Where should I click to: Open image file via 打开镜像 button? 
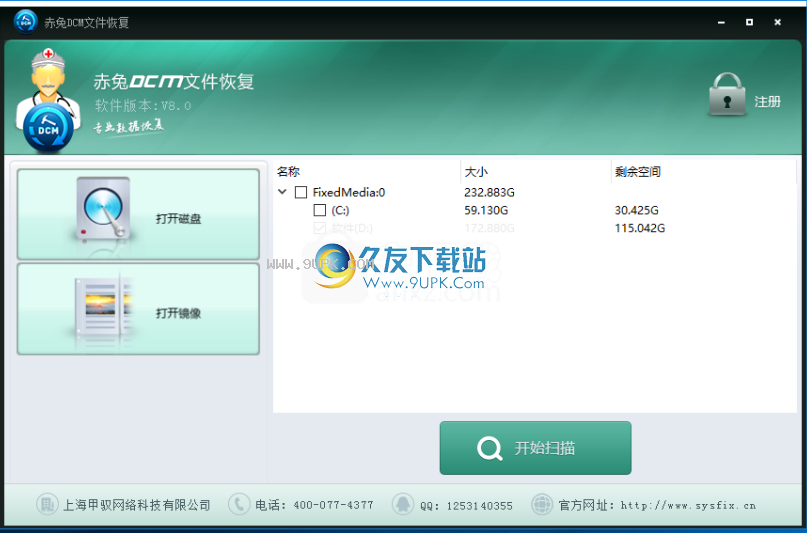coord(138,309)
